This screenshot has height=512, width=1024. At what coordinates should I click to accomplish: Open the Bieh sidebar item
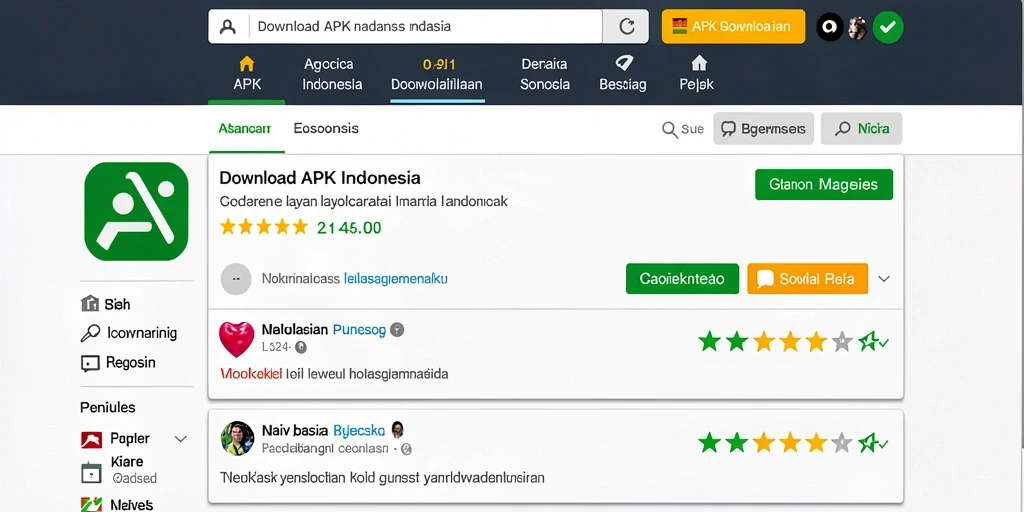point(106,304)
